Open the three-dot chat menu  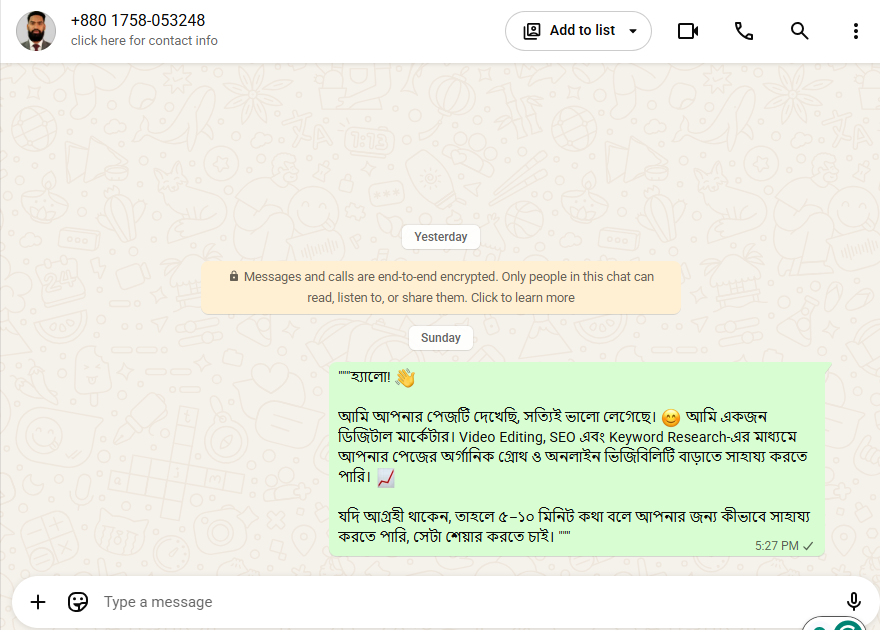click(855, 31)
